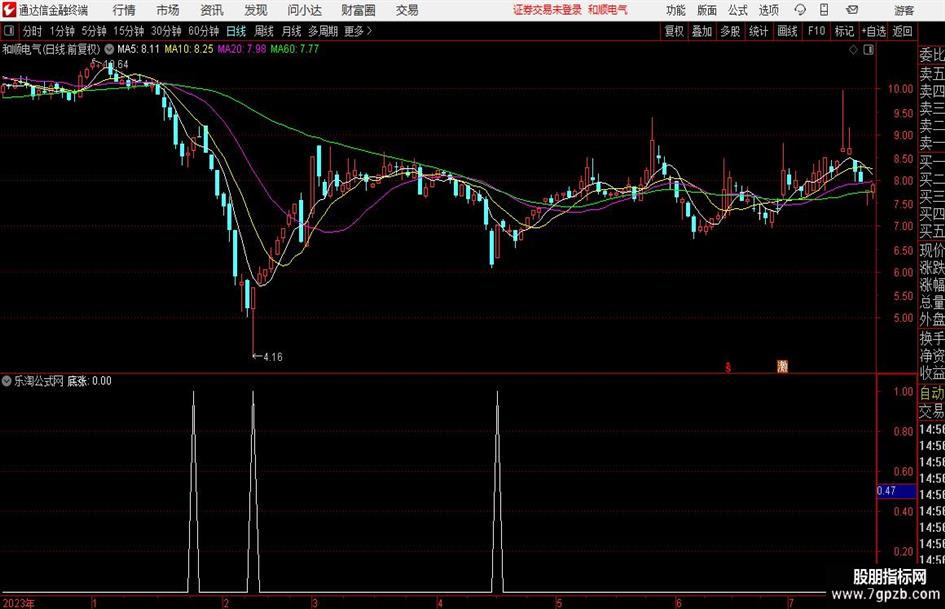Open the 市场 menu
The width and height of the screenshot is (945, 609).
coord(168,10)
